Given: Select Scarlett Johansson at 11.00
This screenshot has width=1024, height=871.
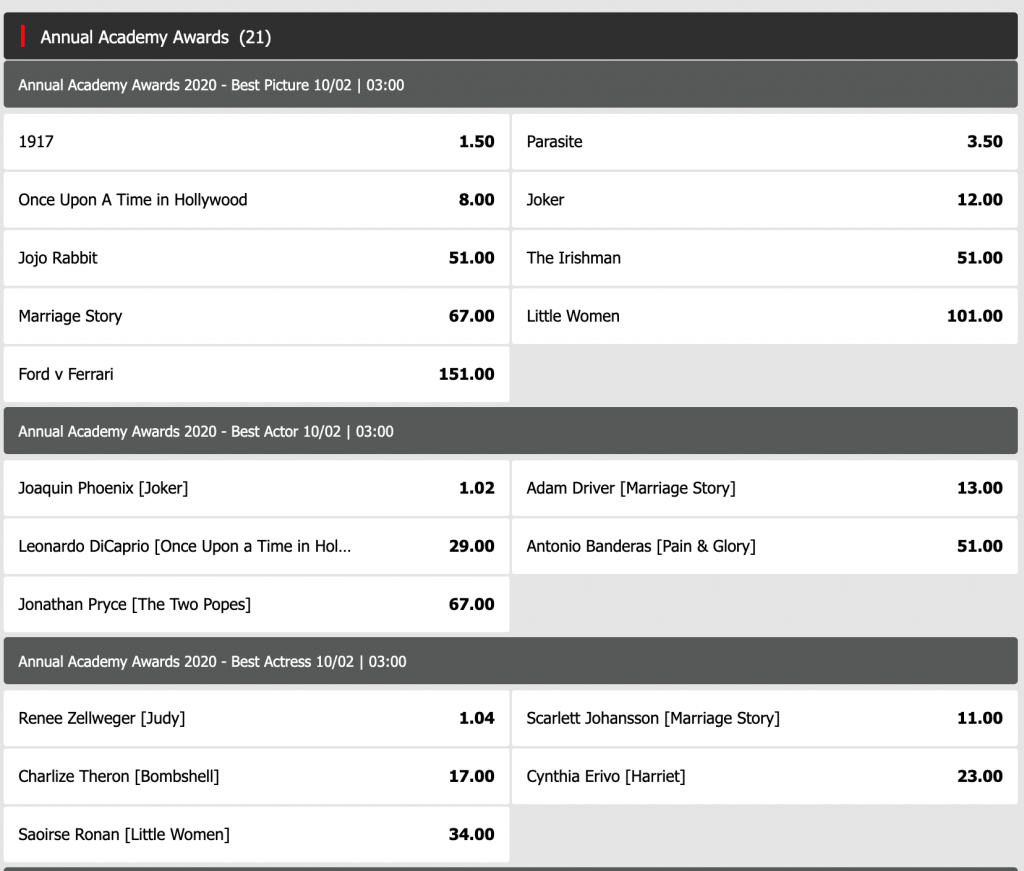Looking at the screenshot, I should click(764, 718).
